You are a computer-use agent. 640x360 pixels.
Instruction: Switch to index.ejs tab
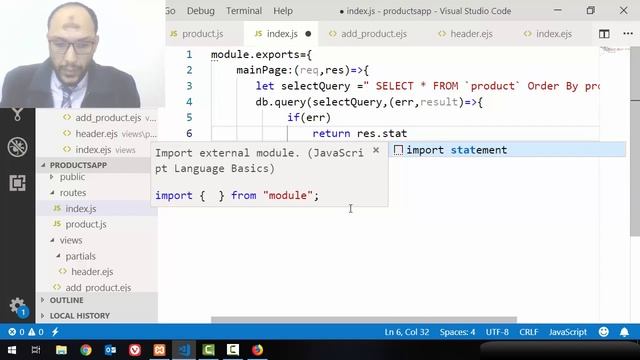[548, 34]
